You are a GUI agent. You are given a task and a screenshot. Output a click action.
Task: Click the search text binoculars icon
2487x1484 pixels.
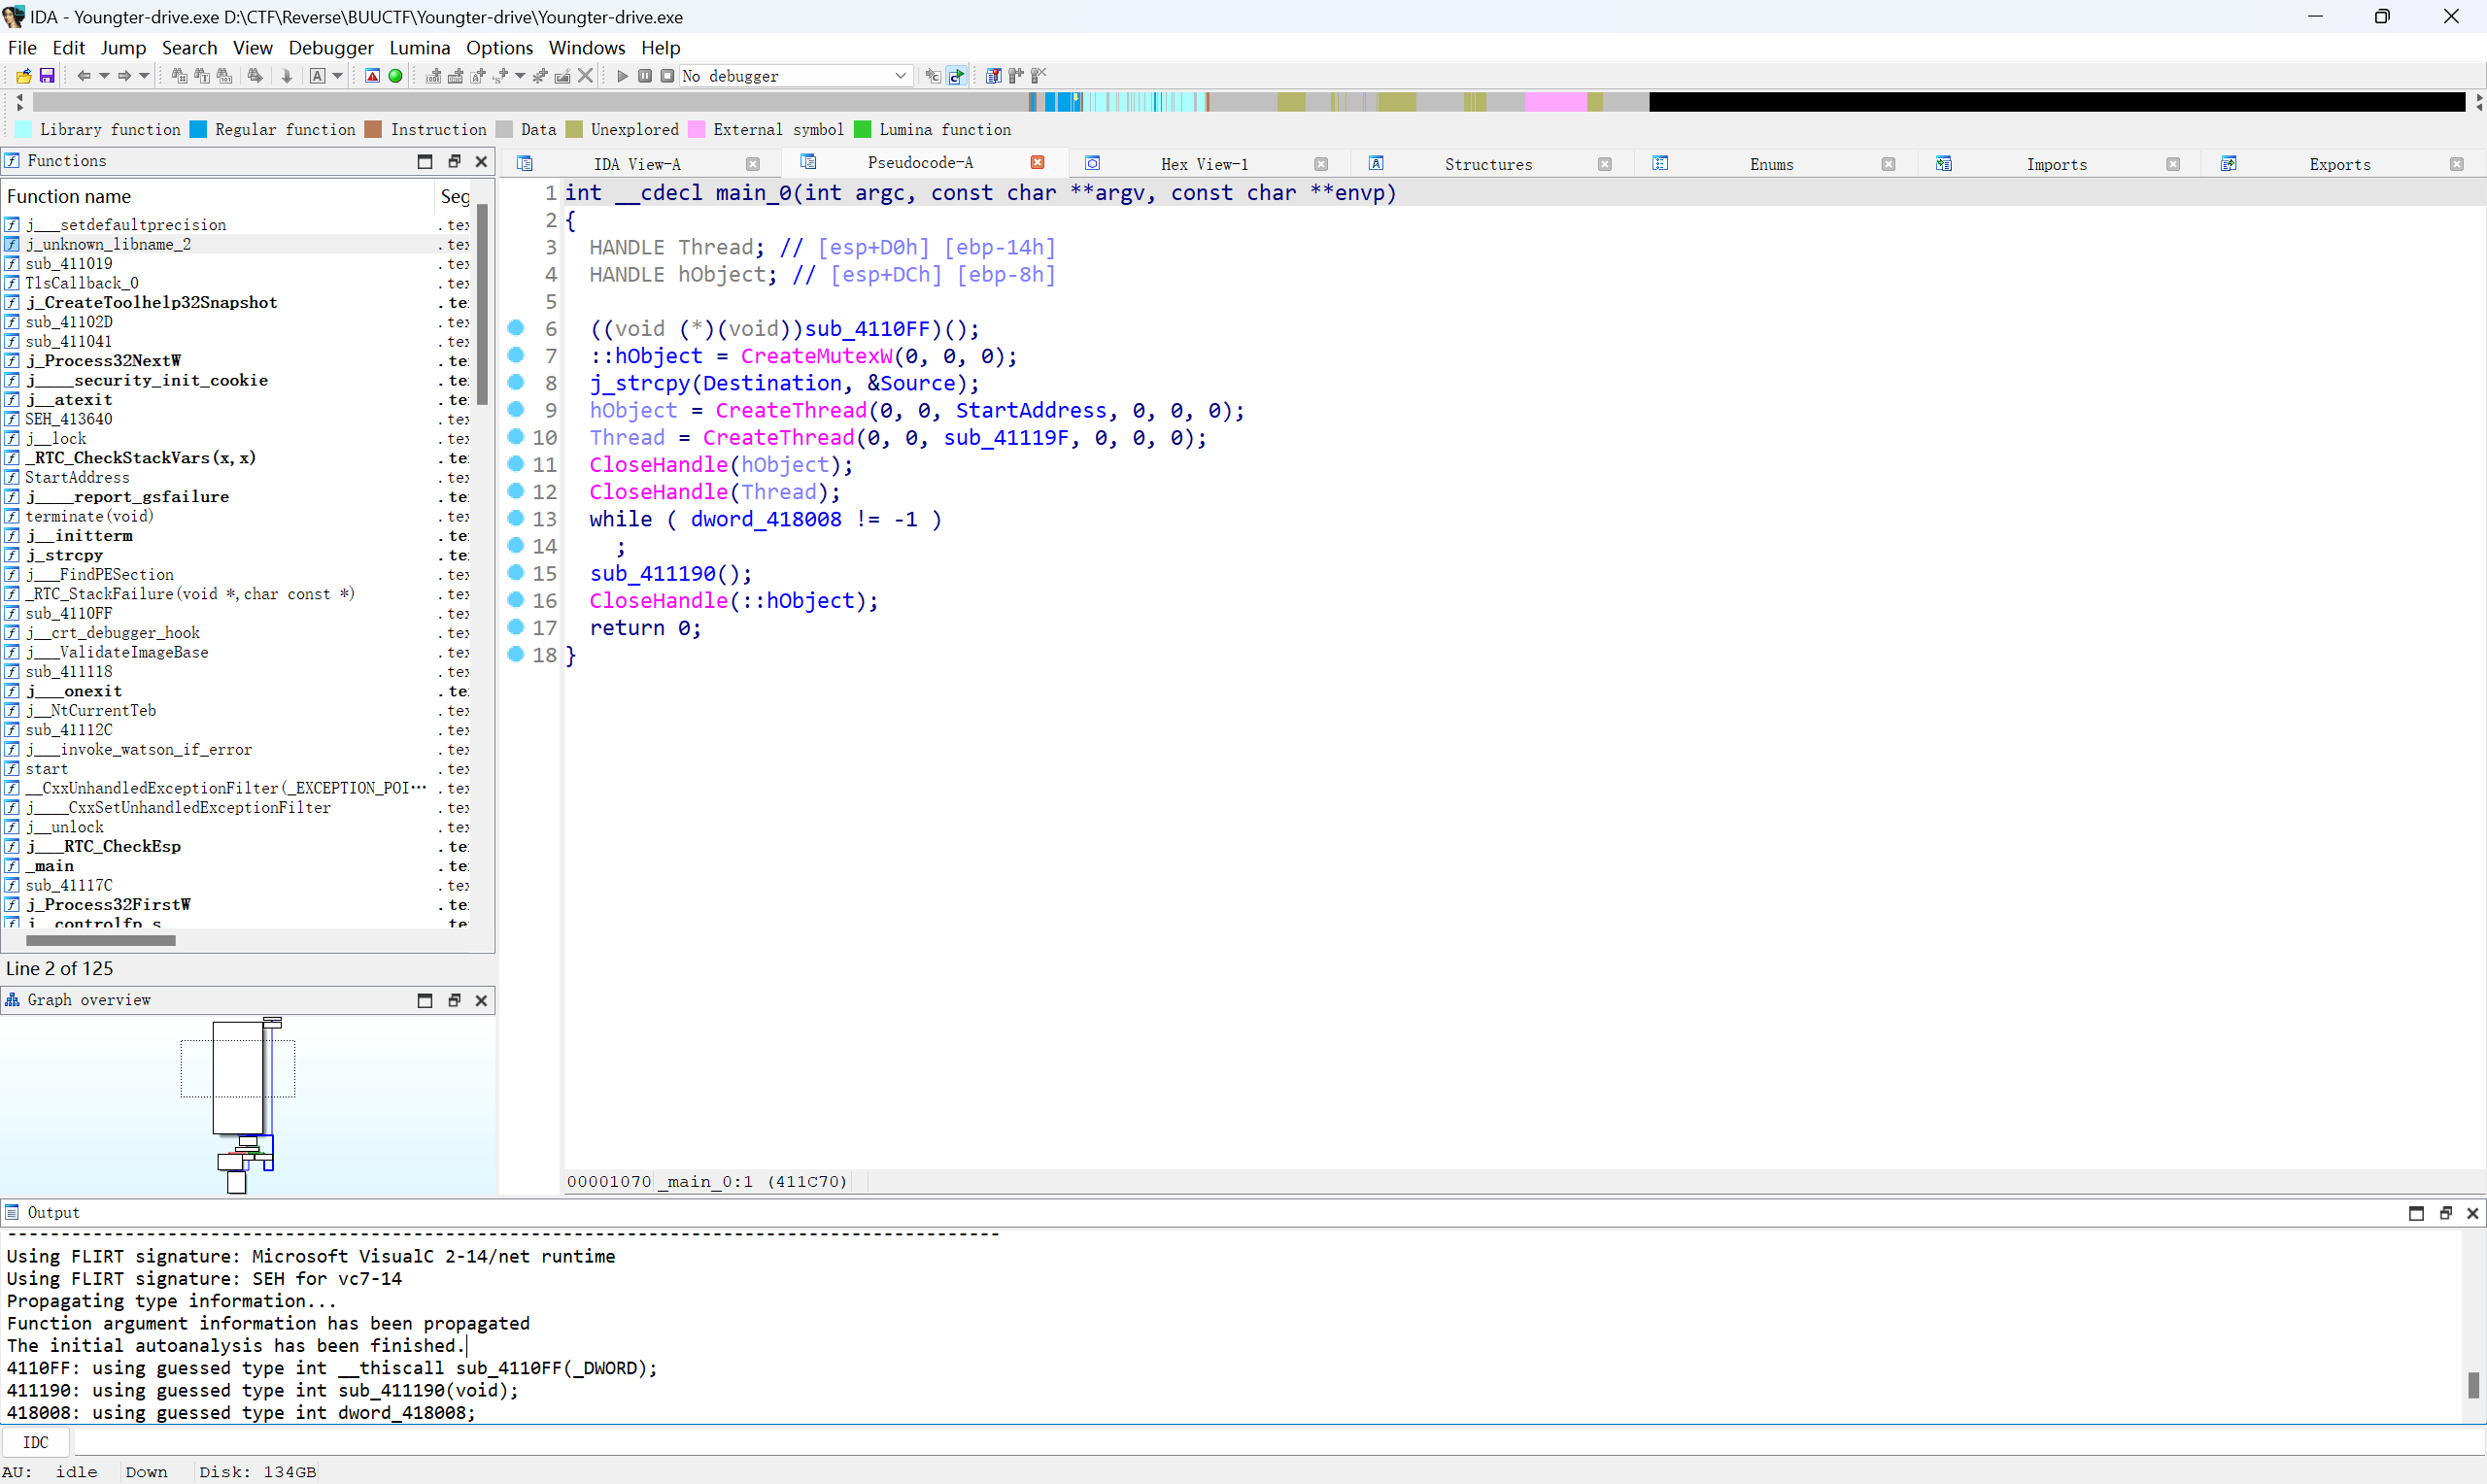202,76
